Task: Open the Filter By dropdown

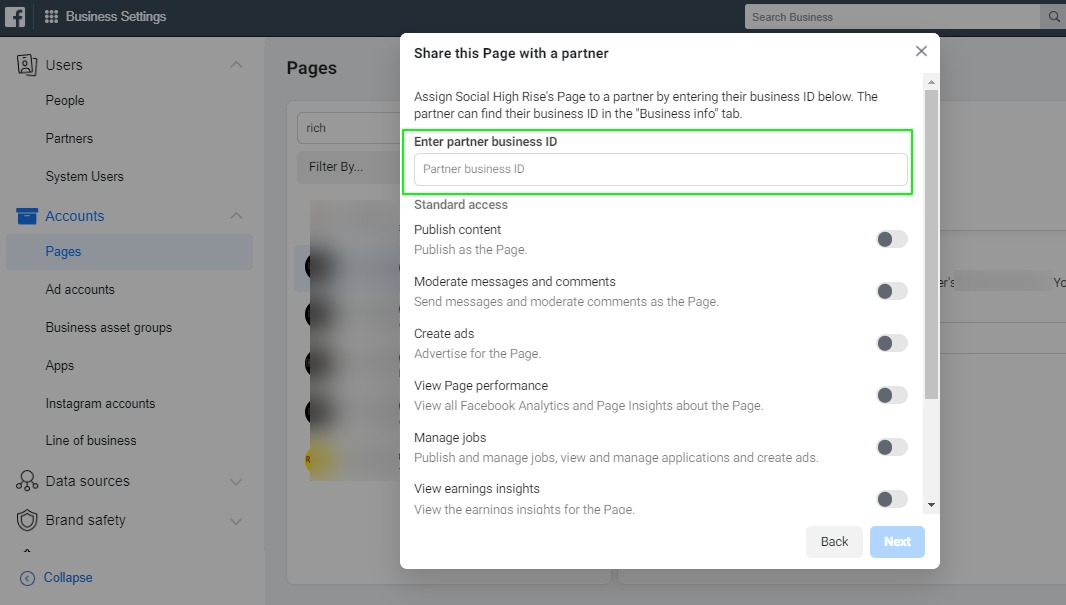Action: click(348, 167)
